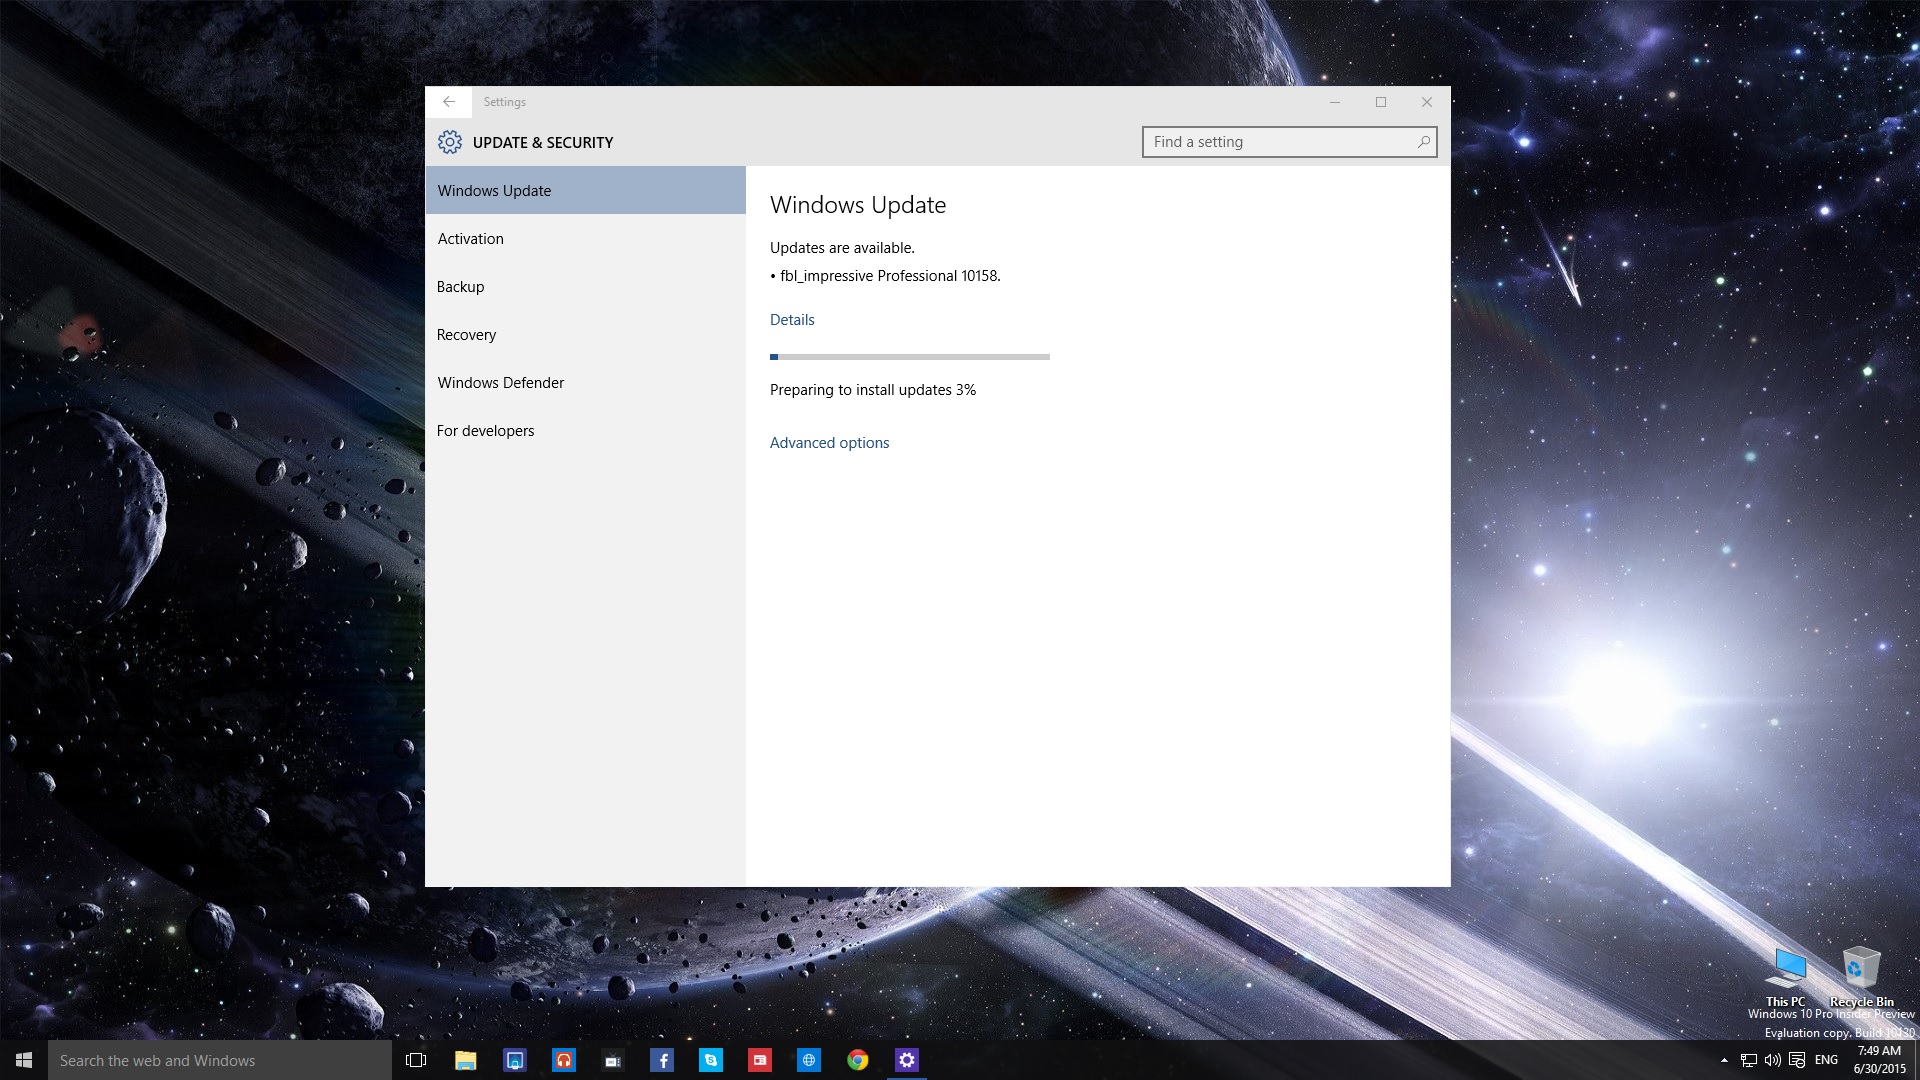
Task: Focus the Find a setting field
Action: (1290, 142)
